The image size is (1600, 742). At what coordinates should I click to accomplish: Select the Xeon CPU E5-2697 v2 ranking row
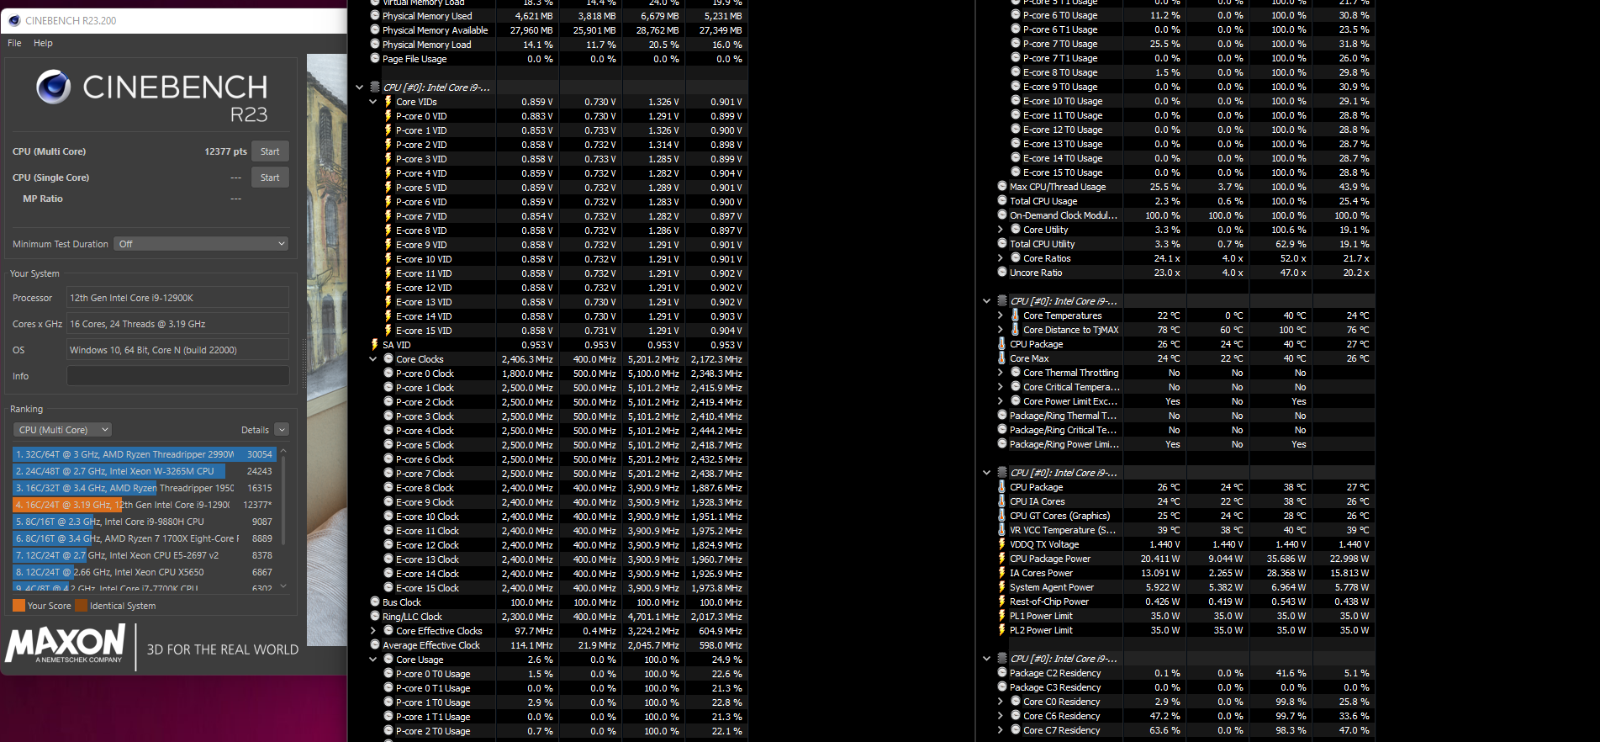143,555
